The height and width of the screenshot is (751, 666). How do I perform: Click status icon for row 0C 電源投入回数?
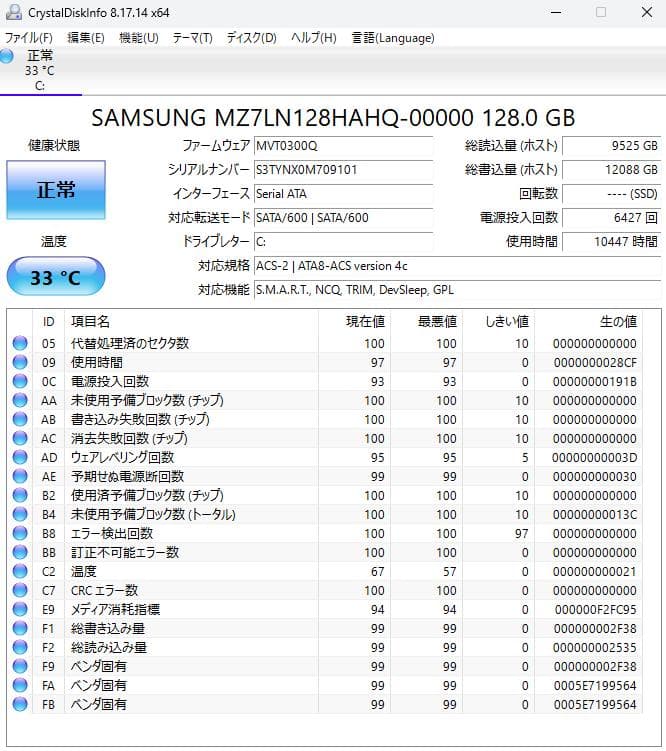(20, 381)
